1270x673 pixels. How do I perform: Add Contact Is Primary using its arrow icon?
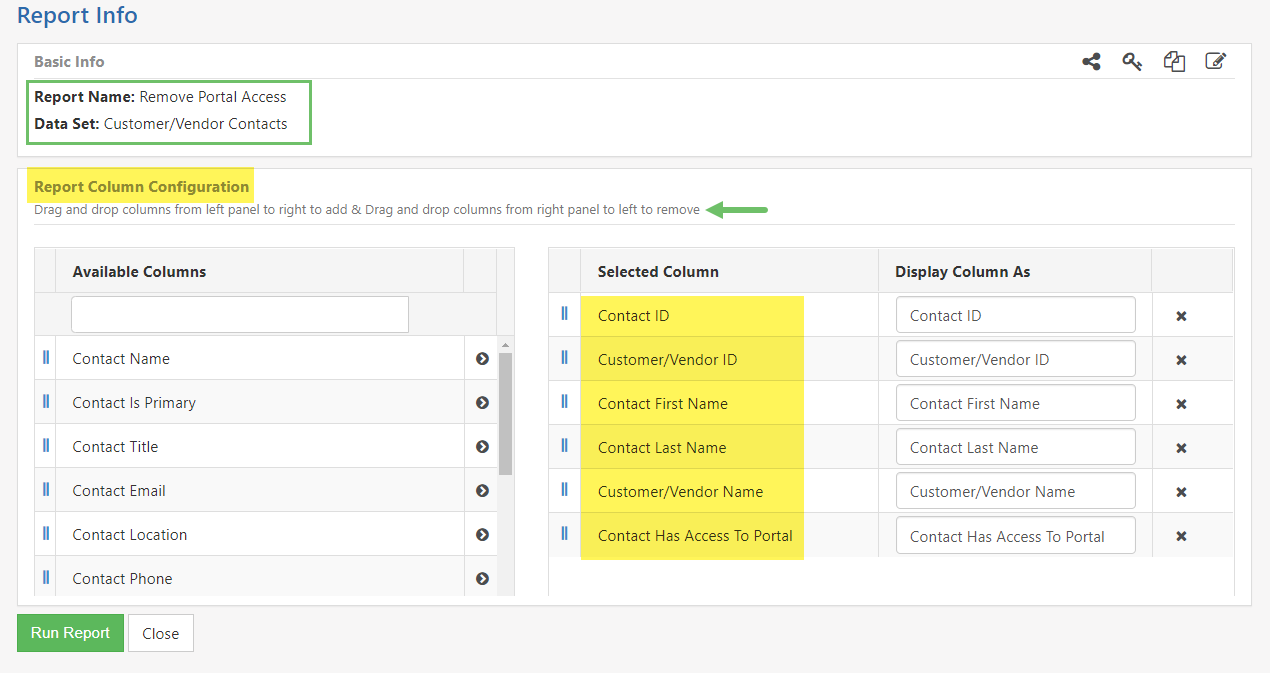point(481,401)
